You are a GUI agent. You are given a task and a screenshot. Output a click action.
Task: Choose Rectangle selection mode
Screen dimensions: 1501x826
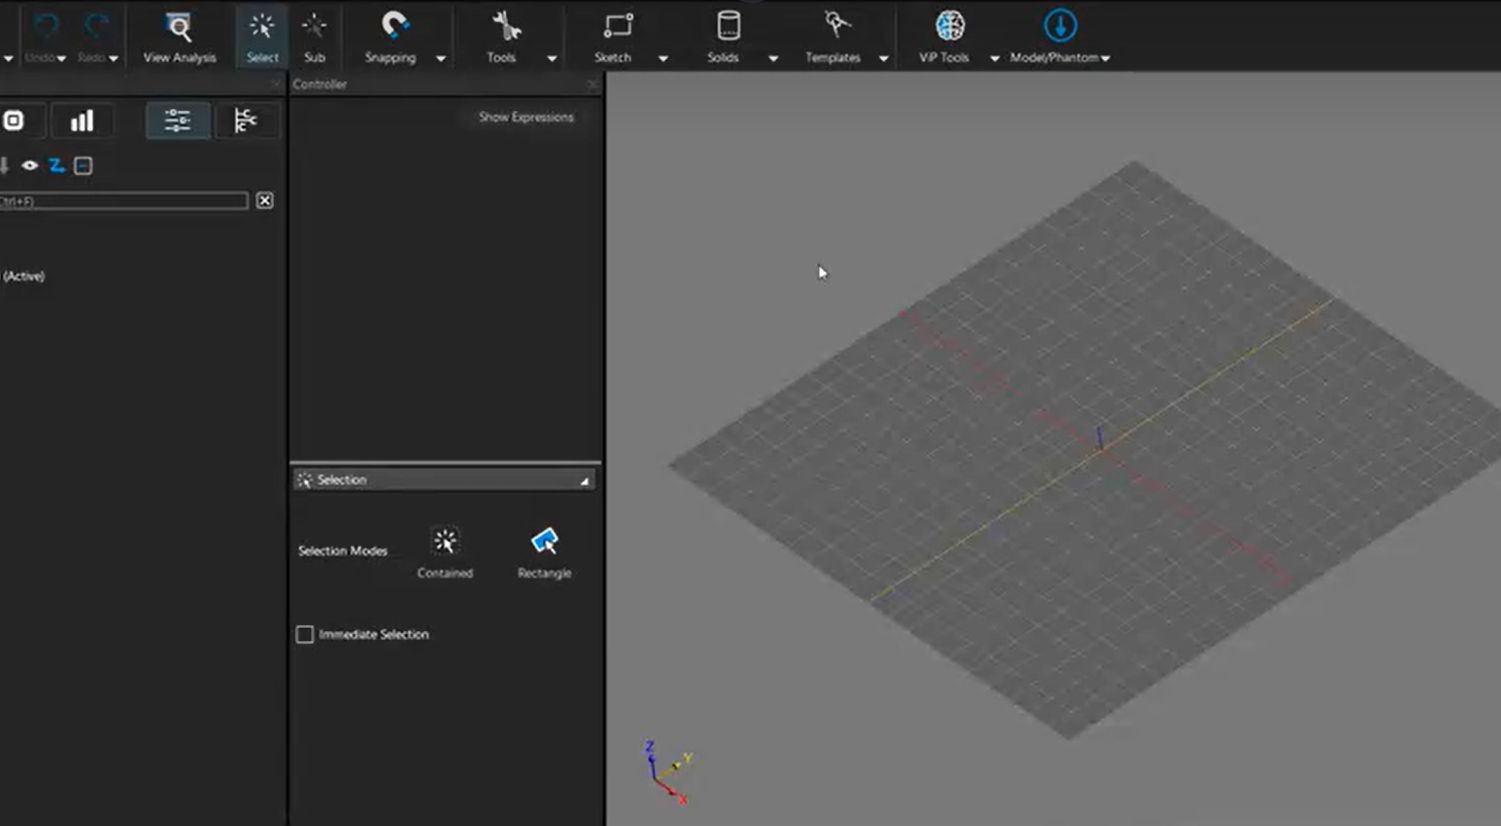[x=544, y=550]
